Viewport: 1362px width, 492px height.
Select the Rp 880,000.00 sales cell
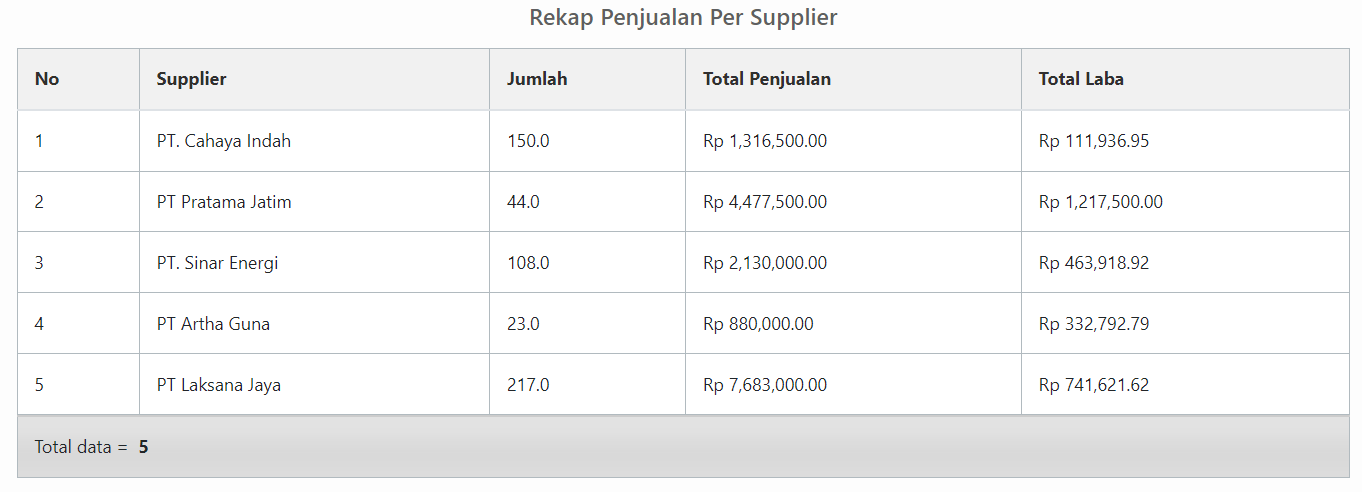pyautogui.click(x=758, y=324)
